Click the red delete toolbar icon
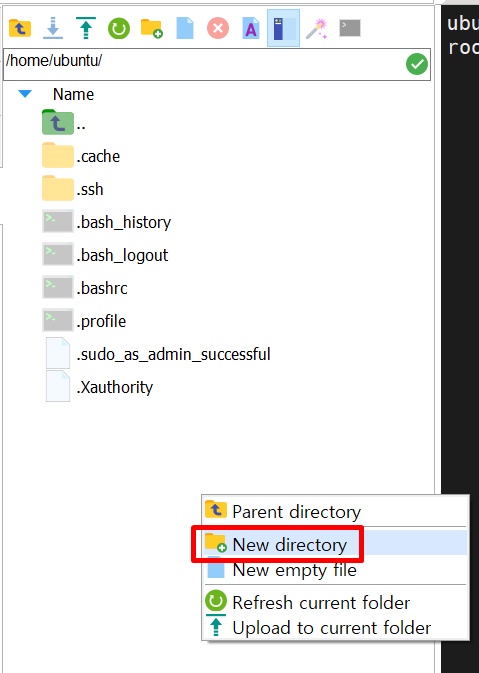479x673 pixels. point(218,28)
